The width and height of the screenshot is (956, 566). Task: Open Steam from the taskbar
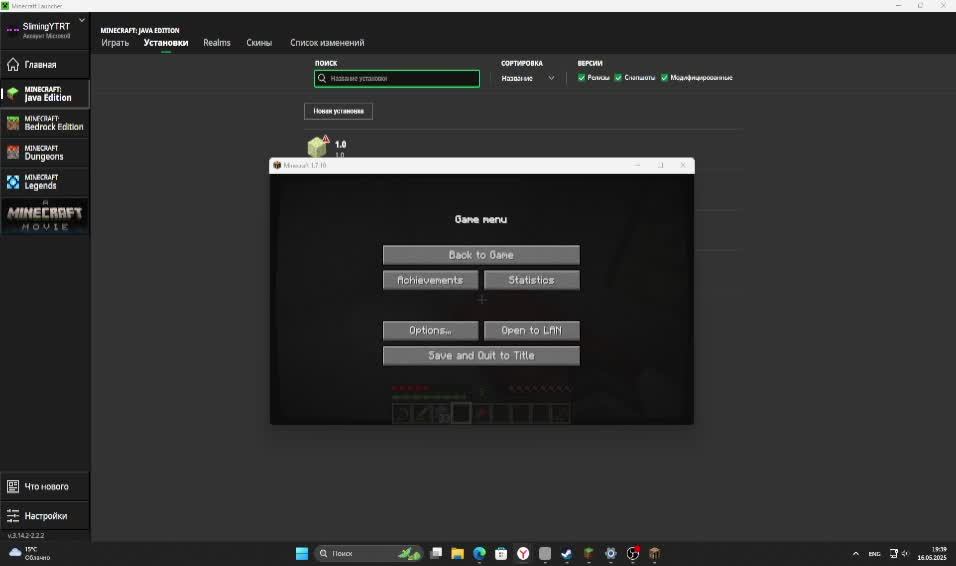pos(567,553)
